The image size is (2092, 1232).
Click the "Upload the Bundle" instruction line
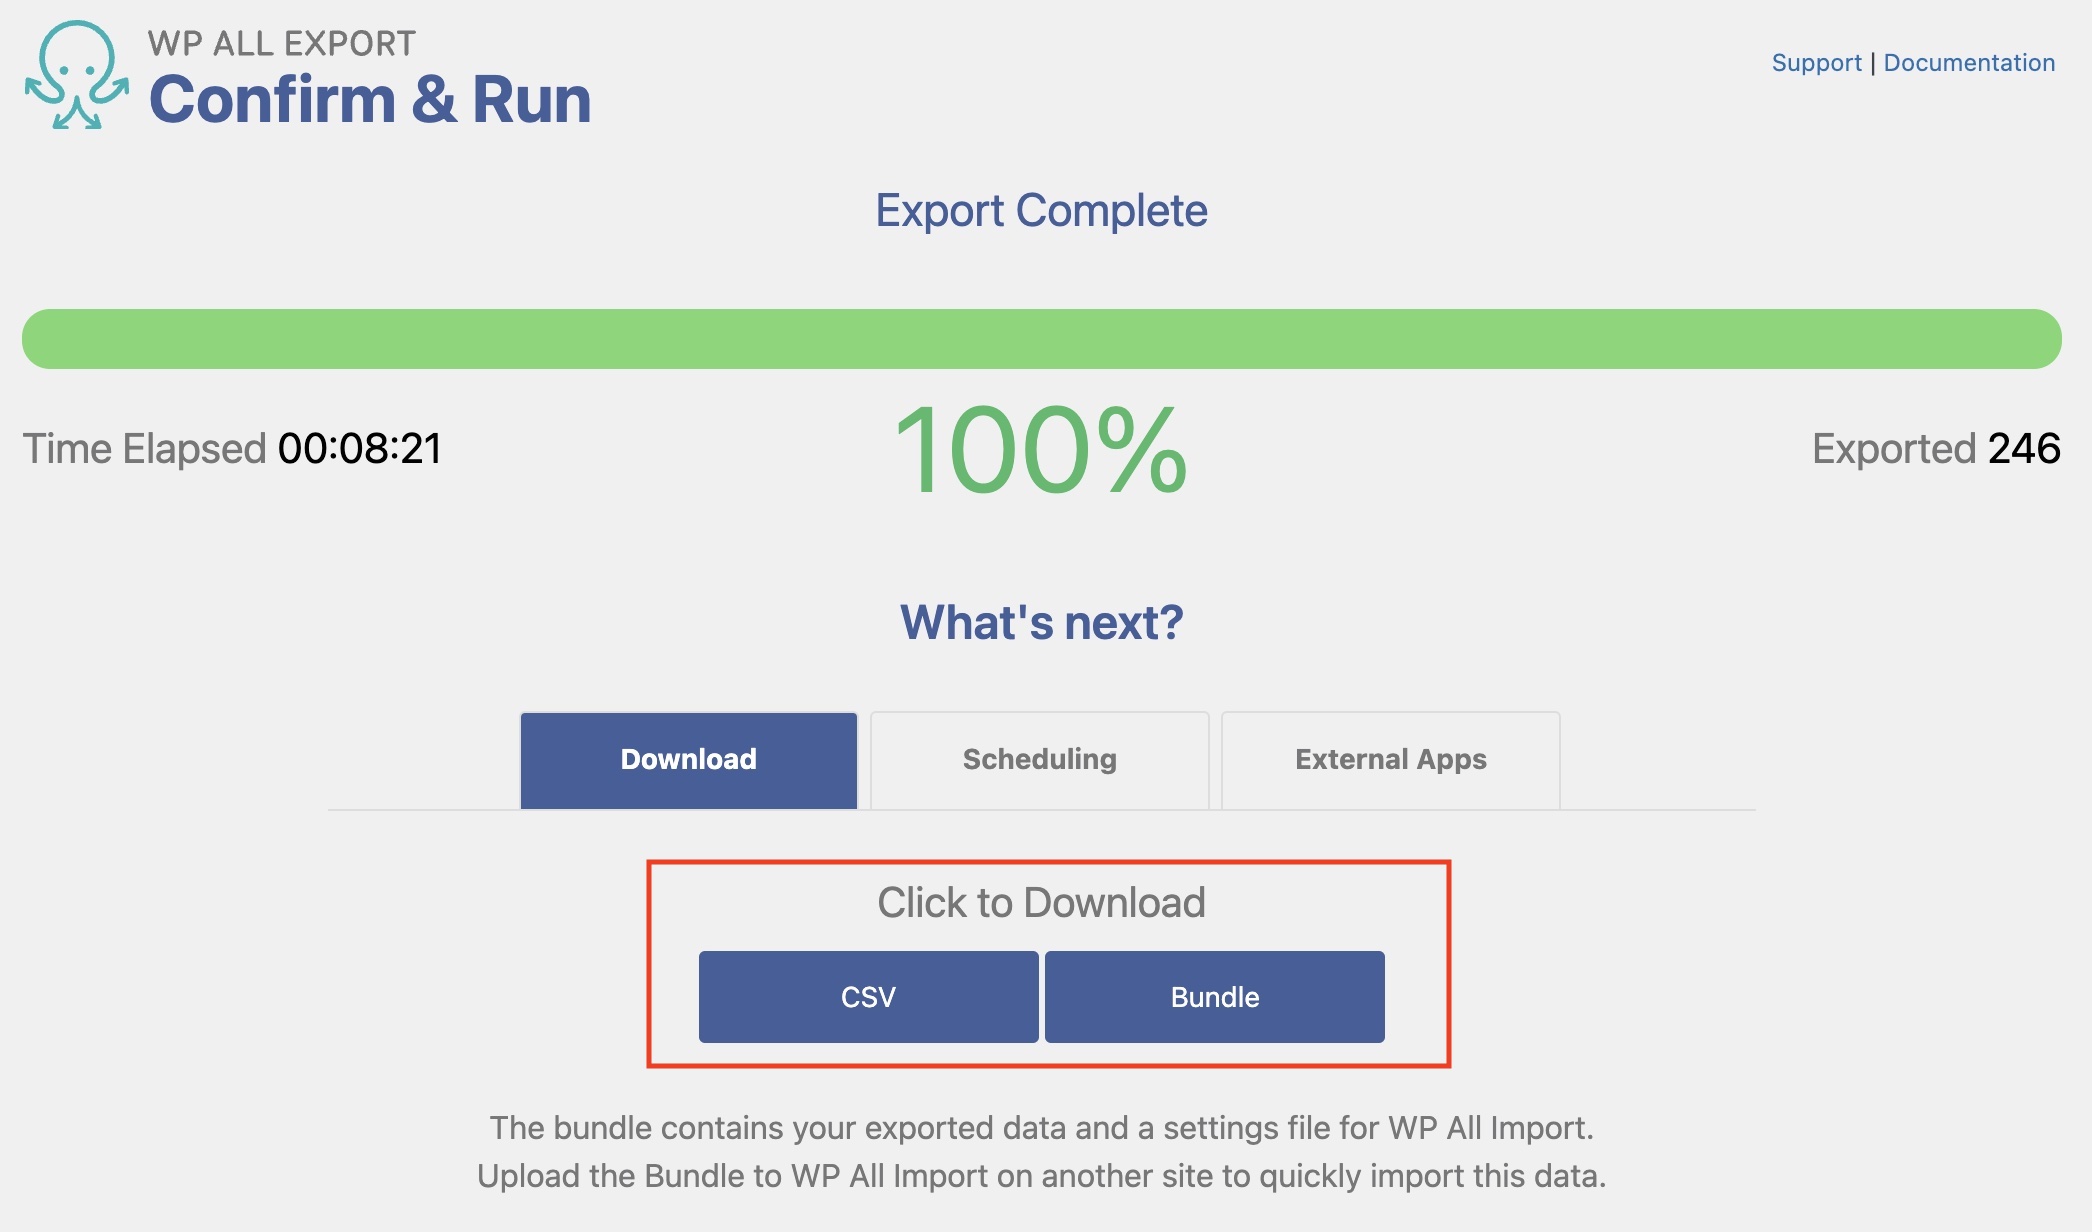[x=1042, y=1176]
